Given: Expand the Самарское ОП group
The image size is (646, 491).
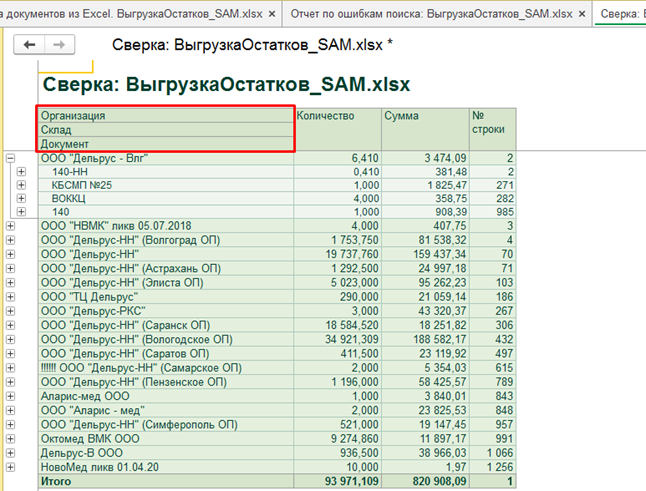Looking at the screenshot, I should (x=10, y=368).
